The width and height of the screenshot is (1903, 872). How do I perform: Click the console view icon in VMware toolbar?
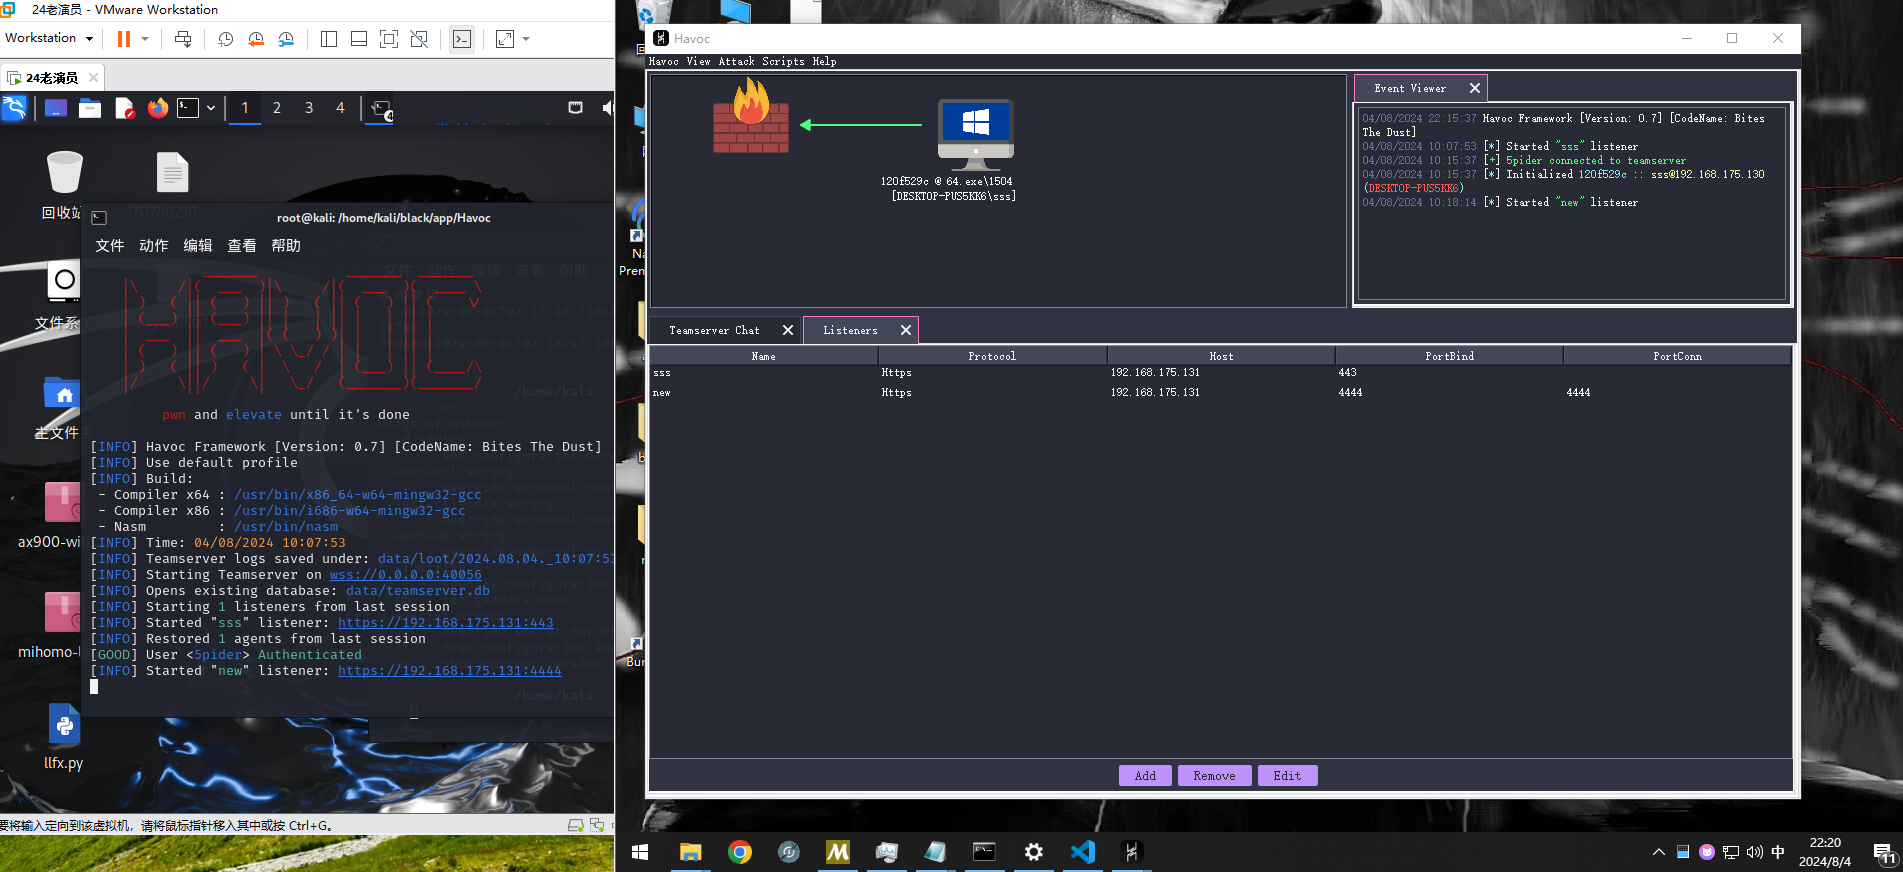pos(462,39)
